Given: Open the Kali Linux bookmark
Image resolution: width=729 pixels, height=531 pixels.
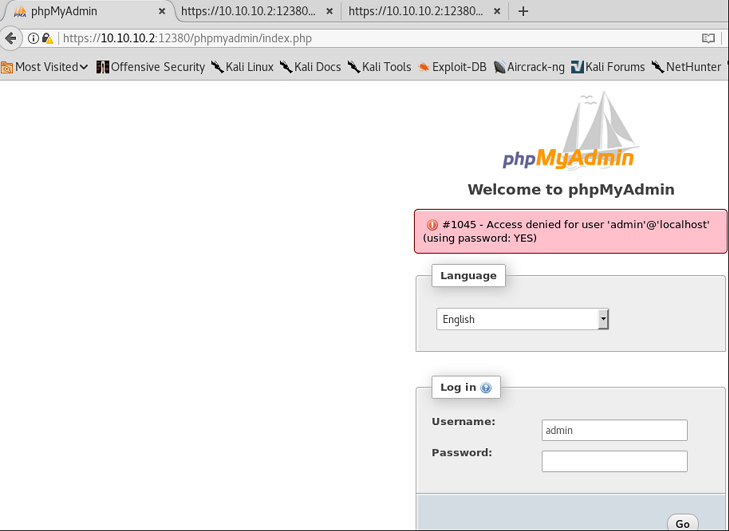Looking at the screenshot, I should coord(242,67).
